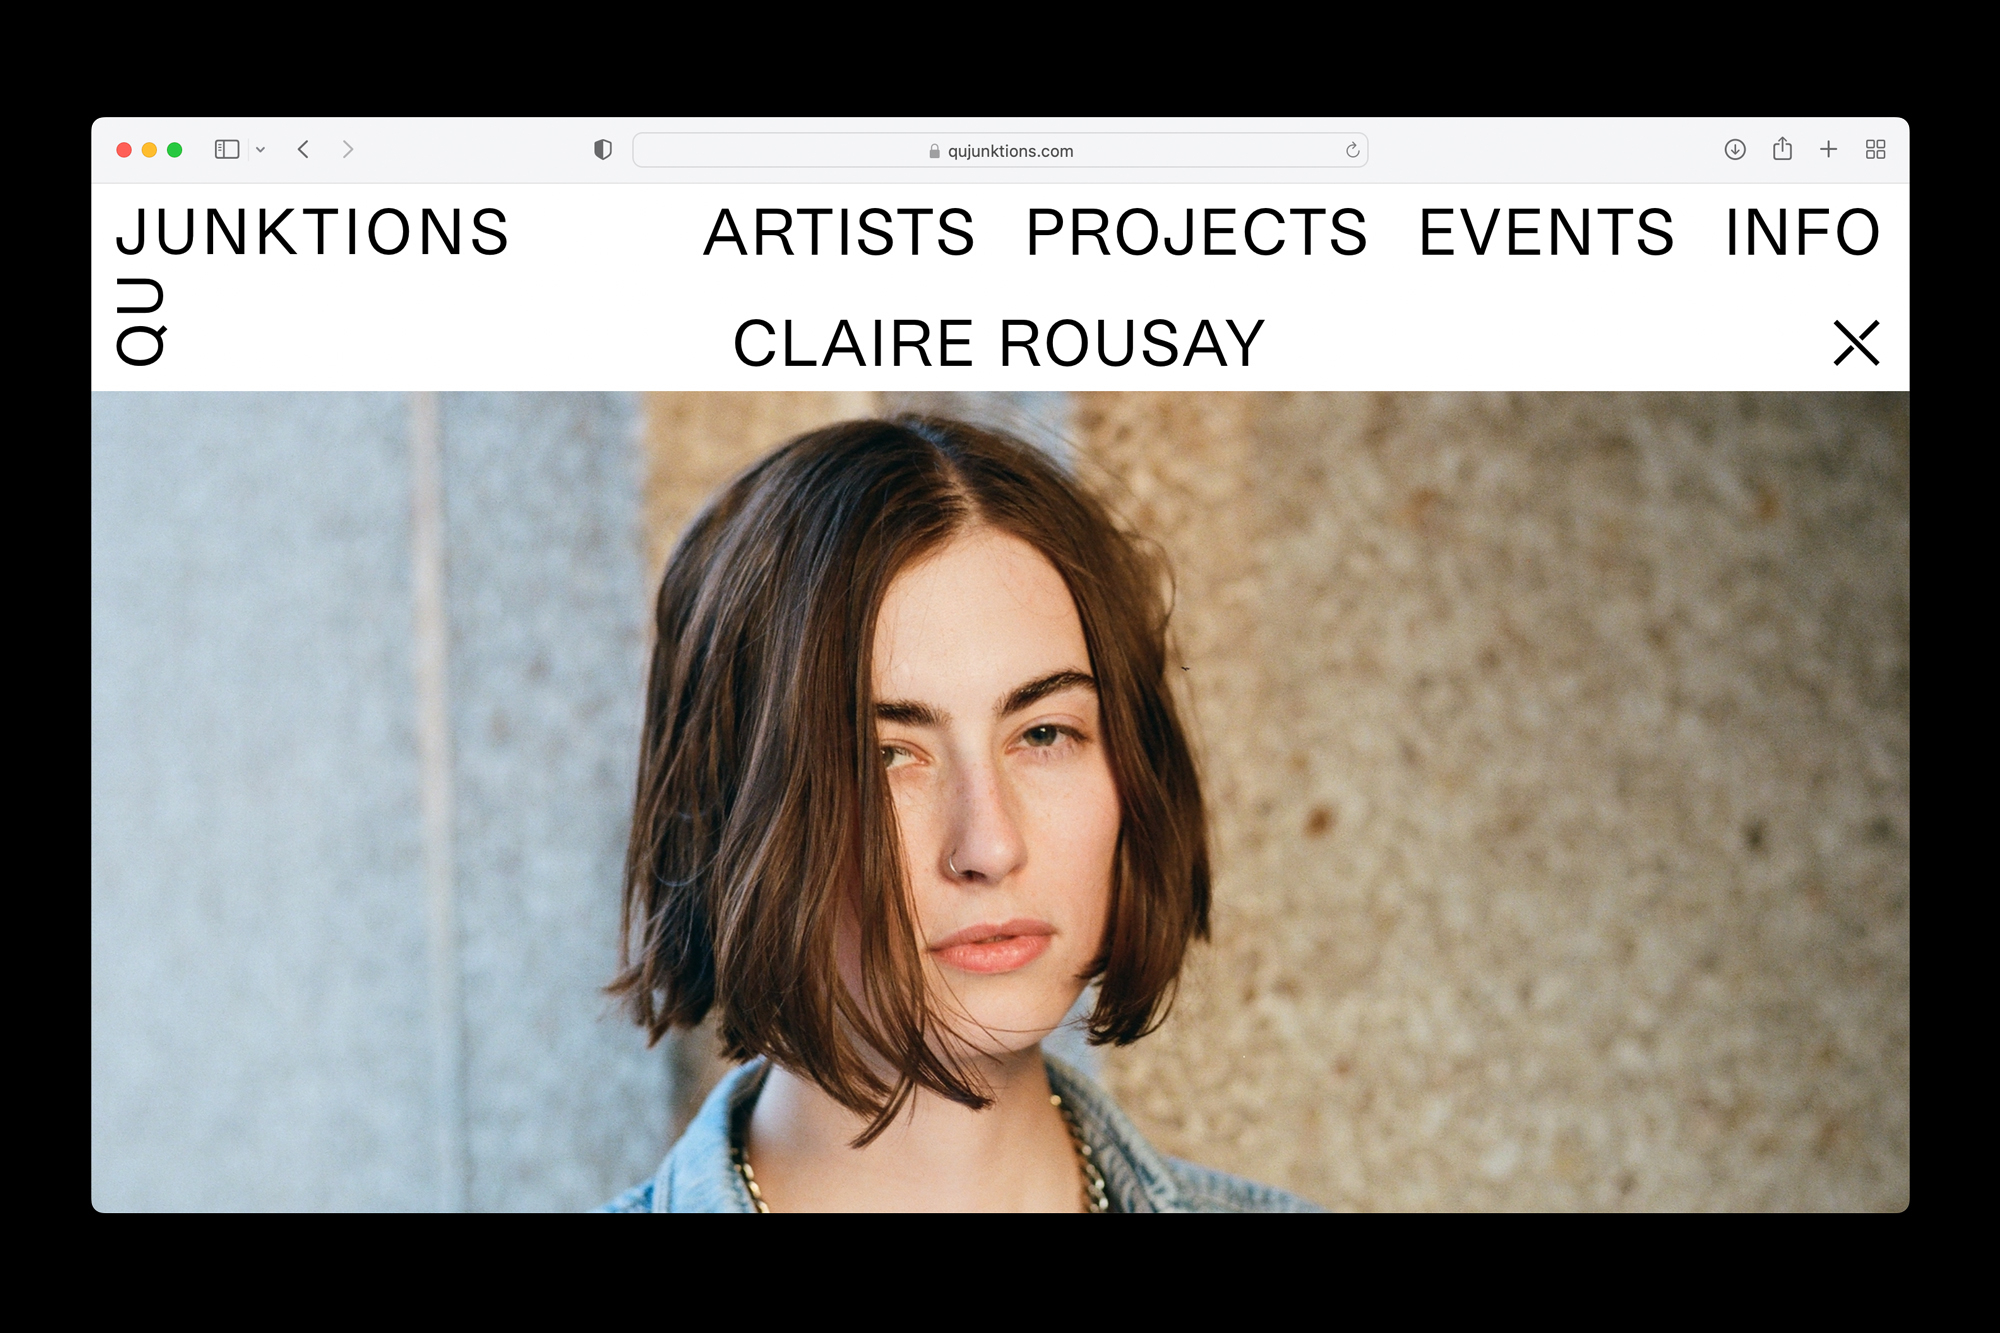Click the rotated QU logo
The height and width of the screenshot is (1333, 2000).
point(141,322)
